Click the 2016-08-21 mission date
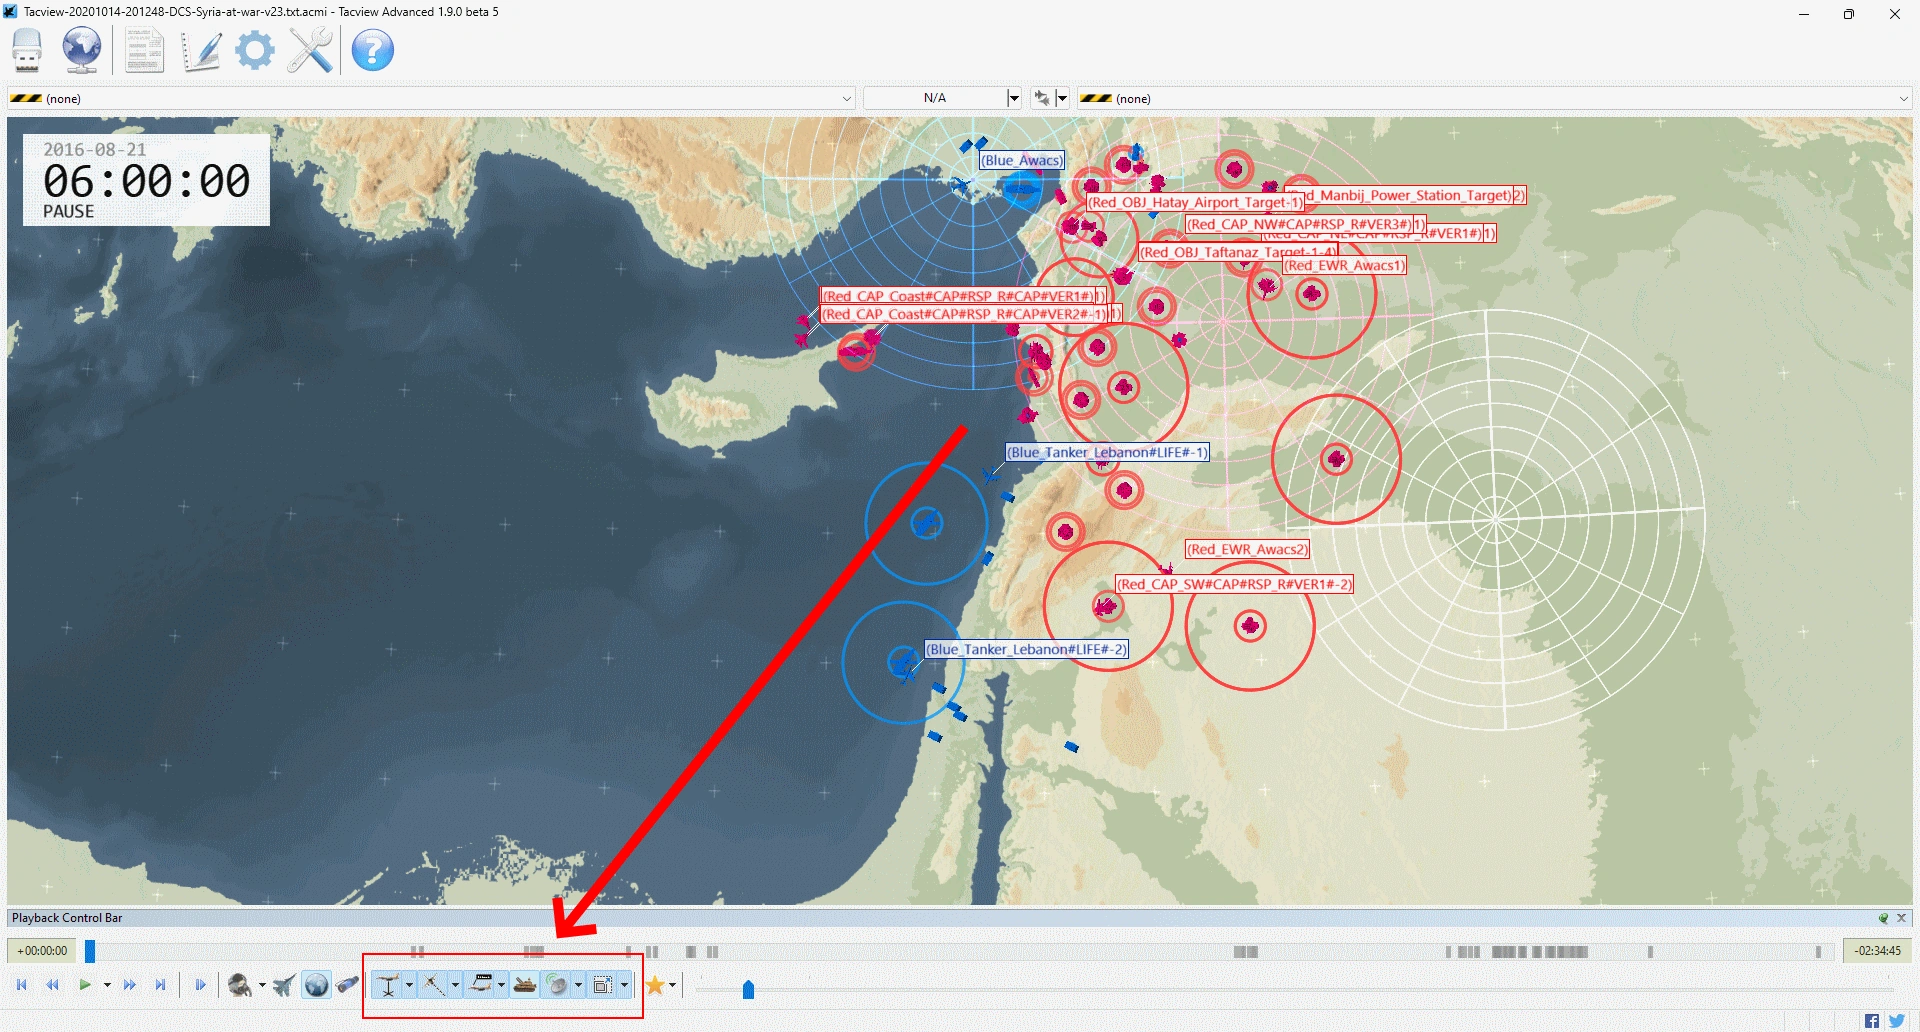 click(94, 149)
